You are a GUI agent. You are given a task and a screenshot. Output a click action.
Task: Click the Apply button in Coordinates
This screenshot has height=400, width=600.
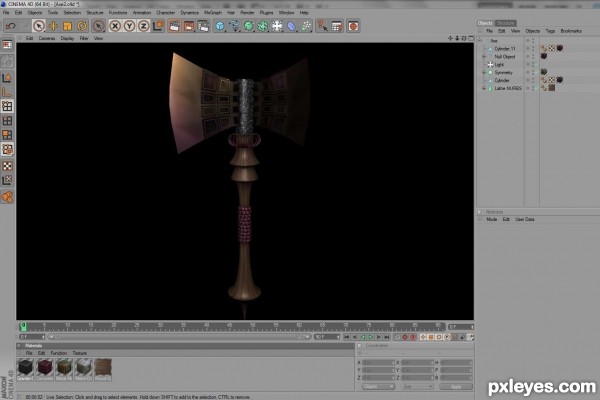(456, 387)
